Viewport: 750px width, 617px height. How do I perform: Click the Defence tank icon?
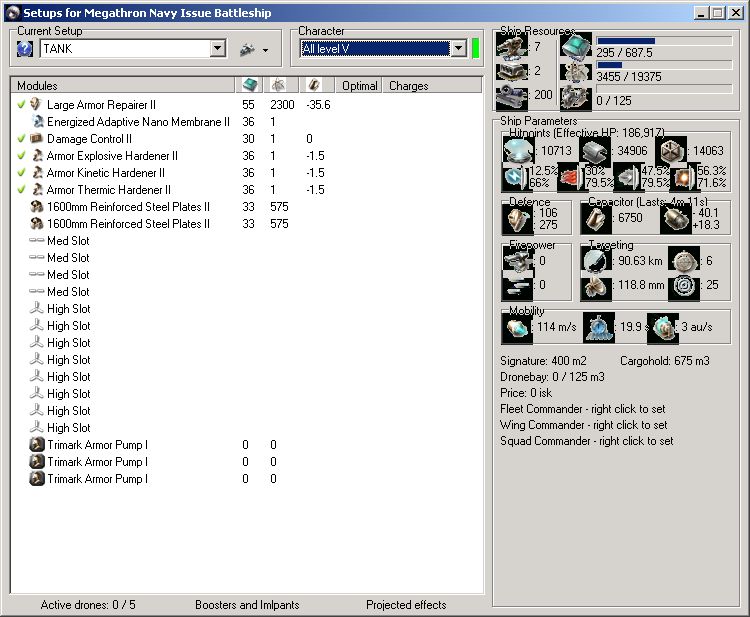click(518, 219)
